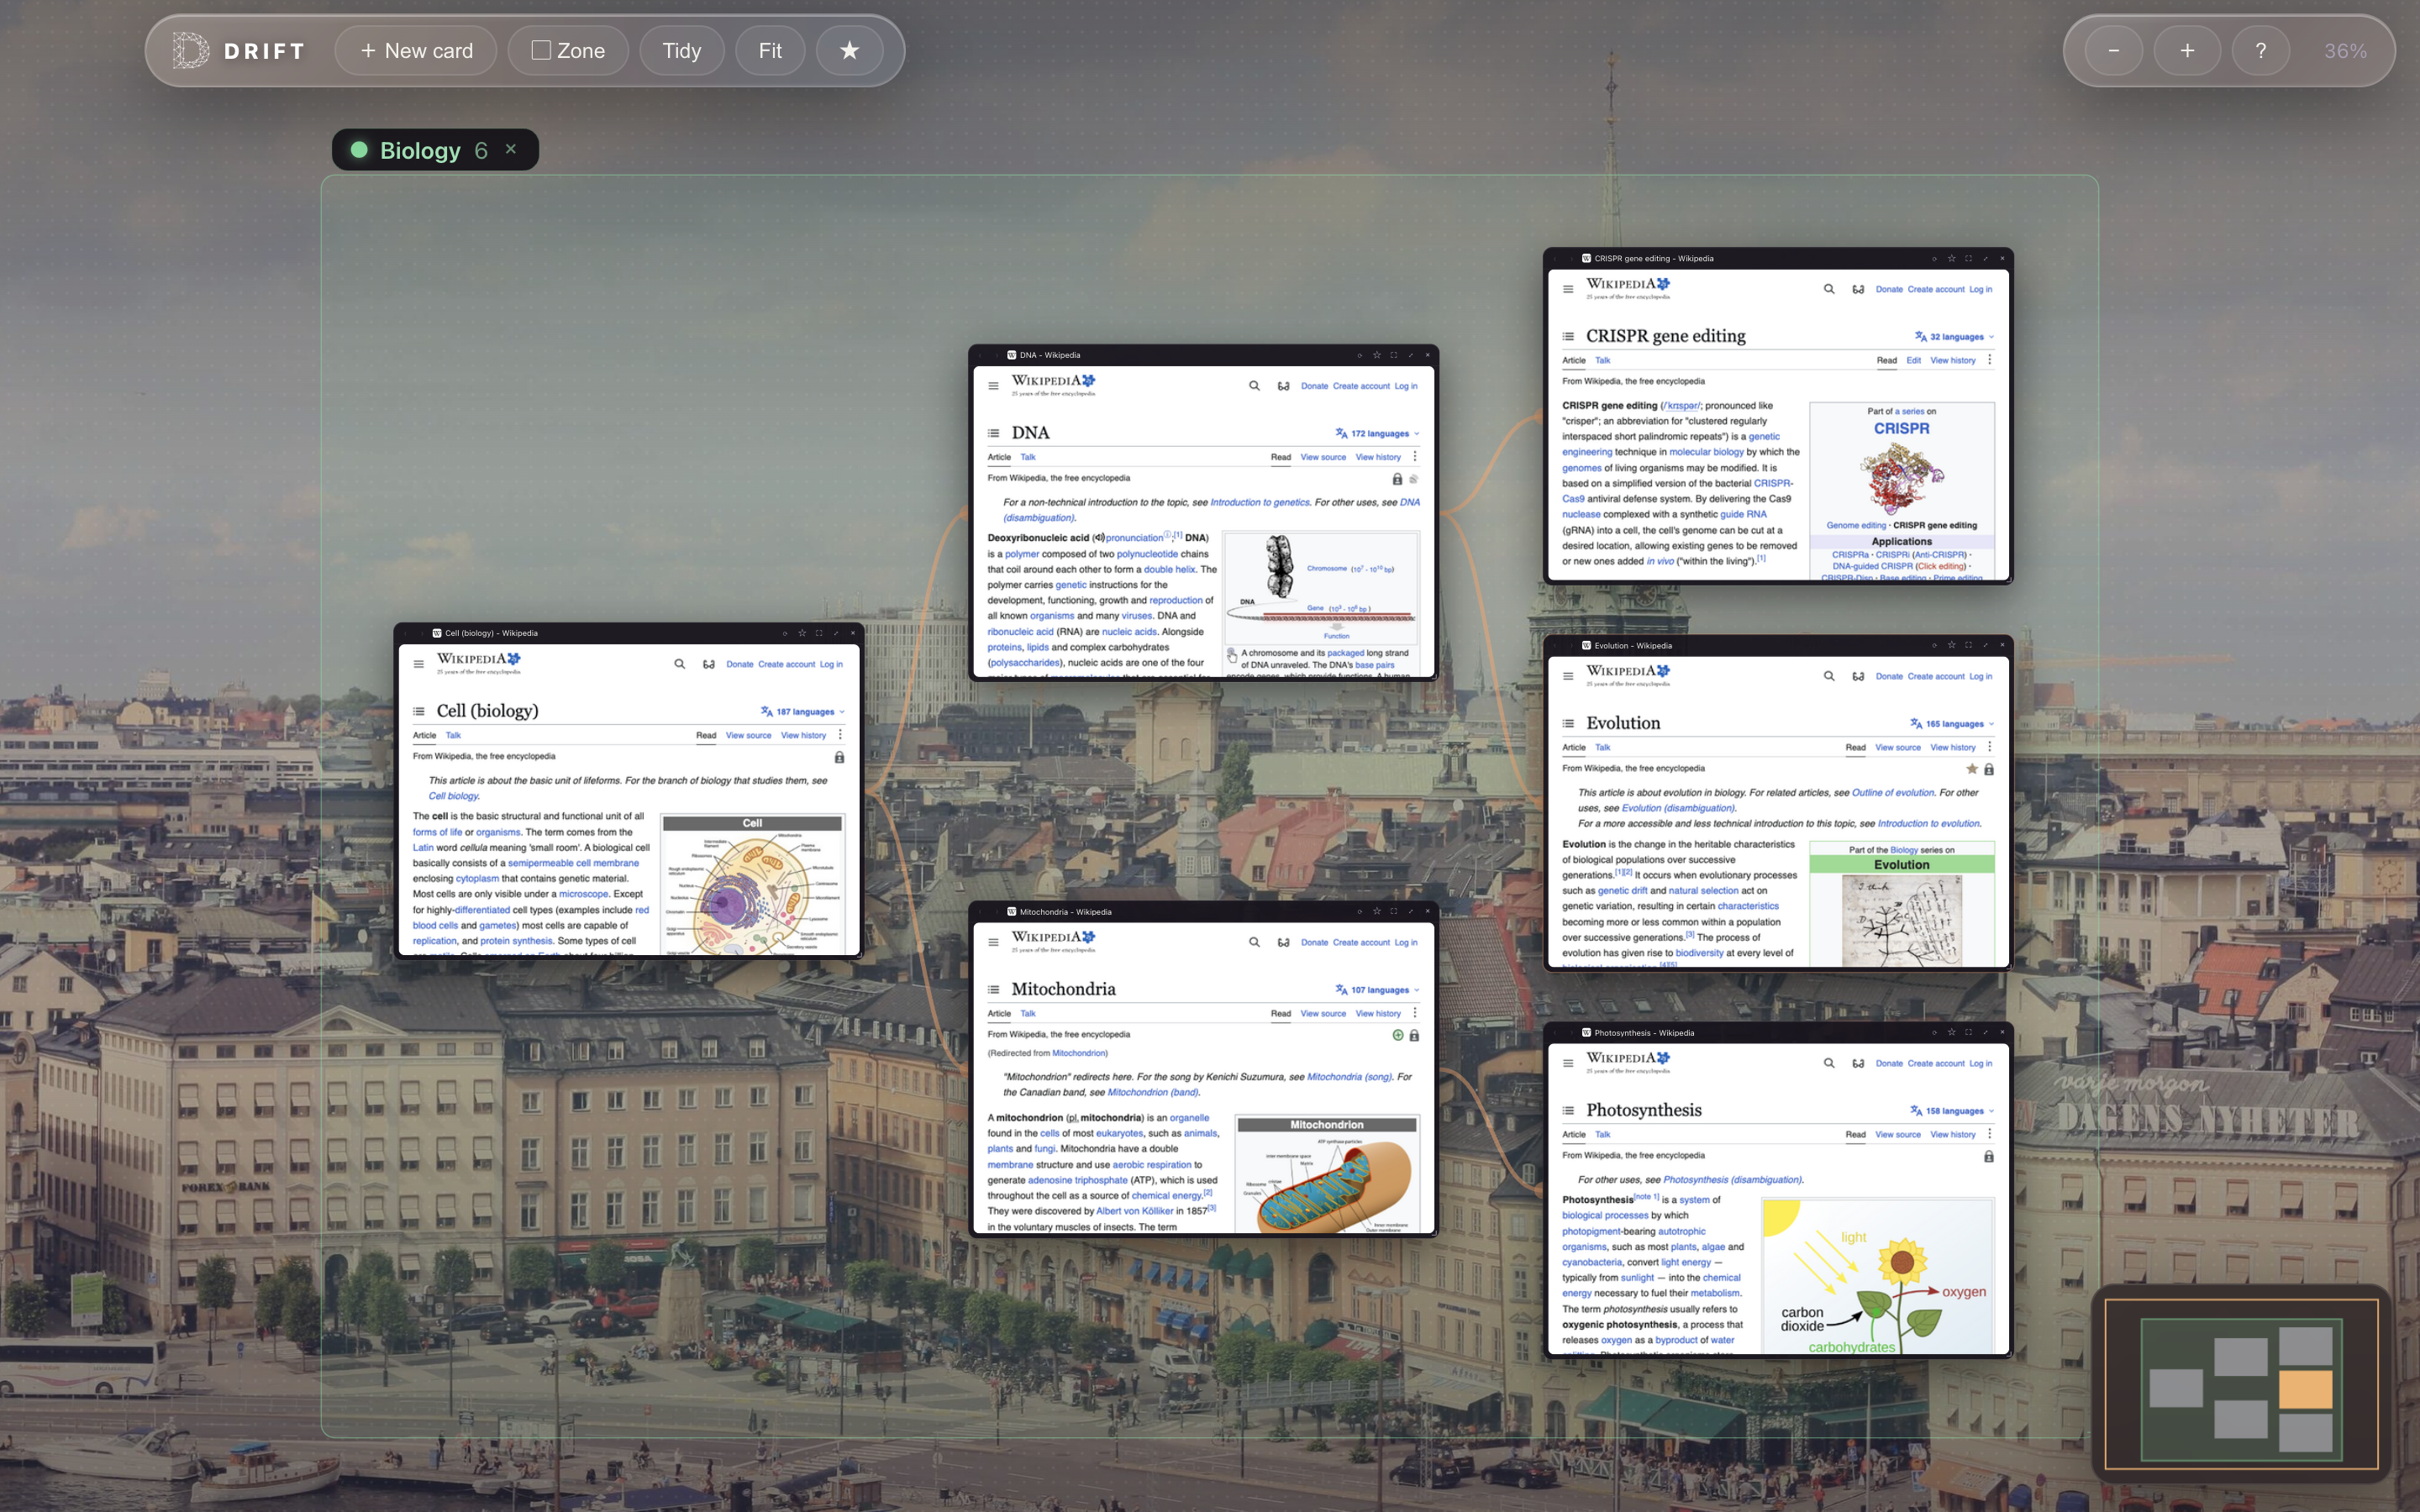Viewport: 2420px width, 1512px height.
Task: Expand the CRISPR gene editing card
Action: [1986, 258]
